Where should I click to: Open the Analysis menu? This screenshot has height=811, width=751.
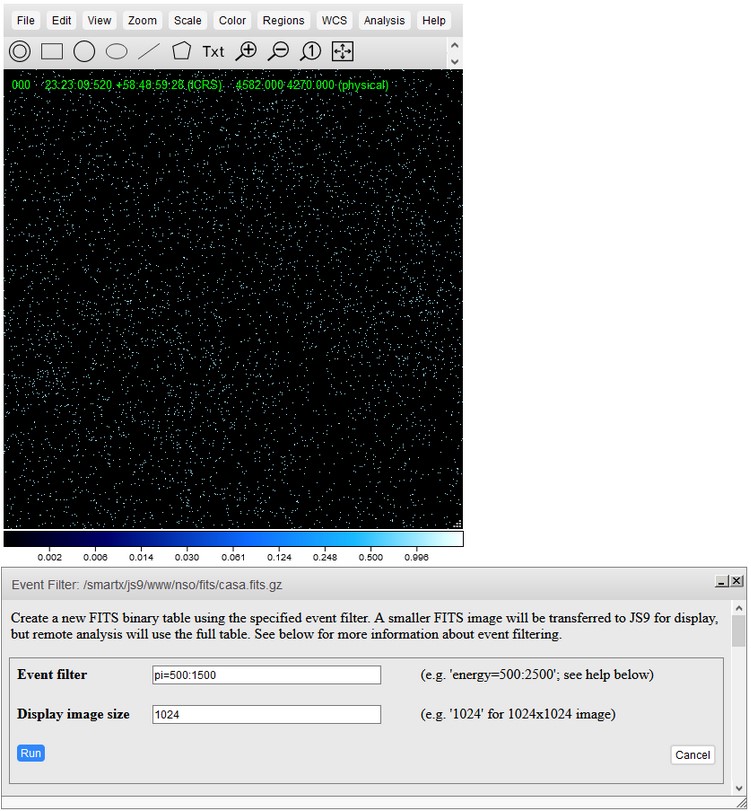click(x=384, y=20)
